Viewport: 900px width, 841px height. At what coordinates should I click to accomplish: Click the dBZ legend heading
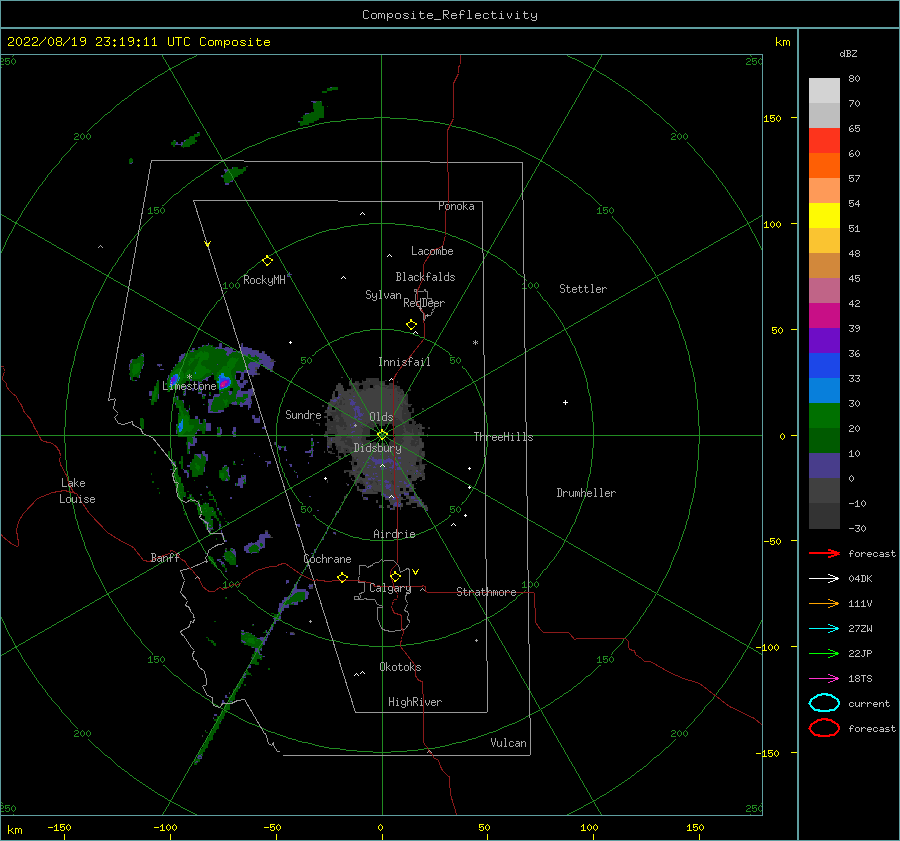[848, 53]
